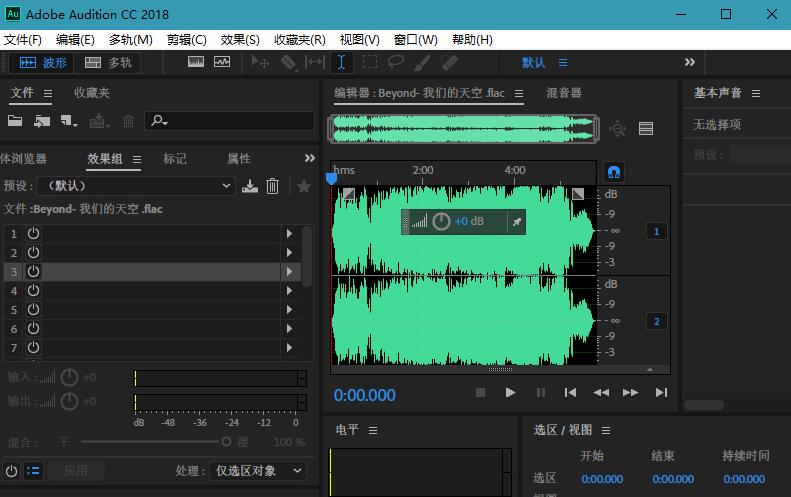Open the 处理 process dropdown
Screen dimensions: 791x497
[258, 471]
